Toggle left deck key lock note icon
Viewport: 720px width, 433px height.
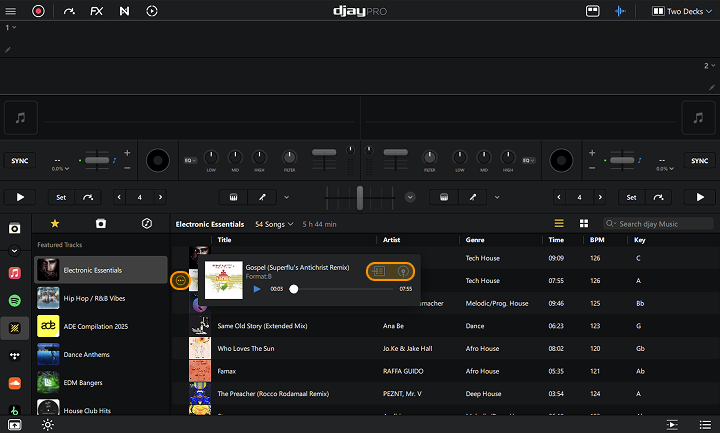(x=114, y=160)
